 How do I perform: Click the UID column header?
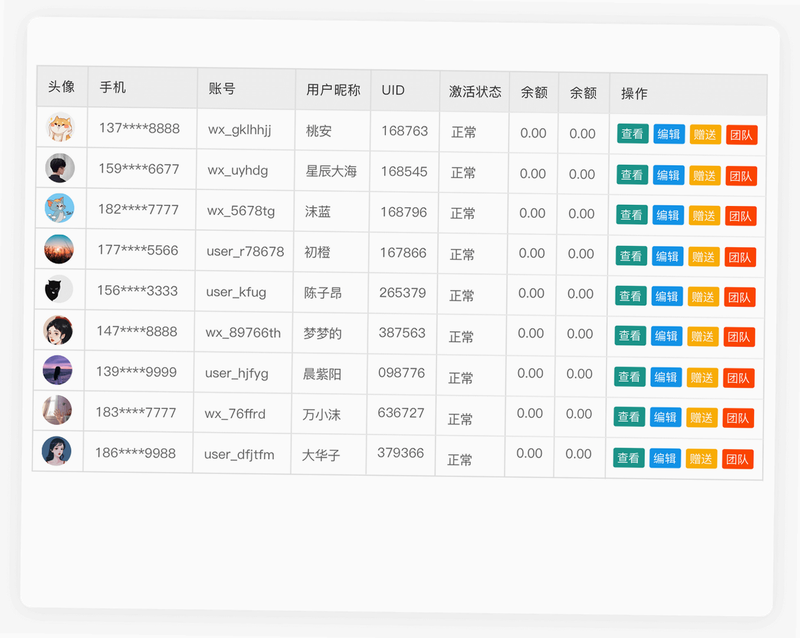pyautogui.click(x=393, y=90)
